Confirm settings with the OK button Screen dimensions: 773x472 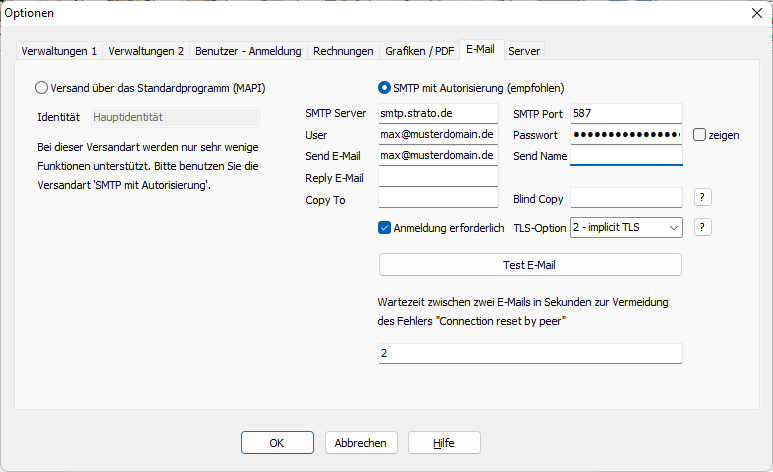[x=277, y=443]
